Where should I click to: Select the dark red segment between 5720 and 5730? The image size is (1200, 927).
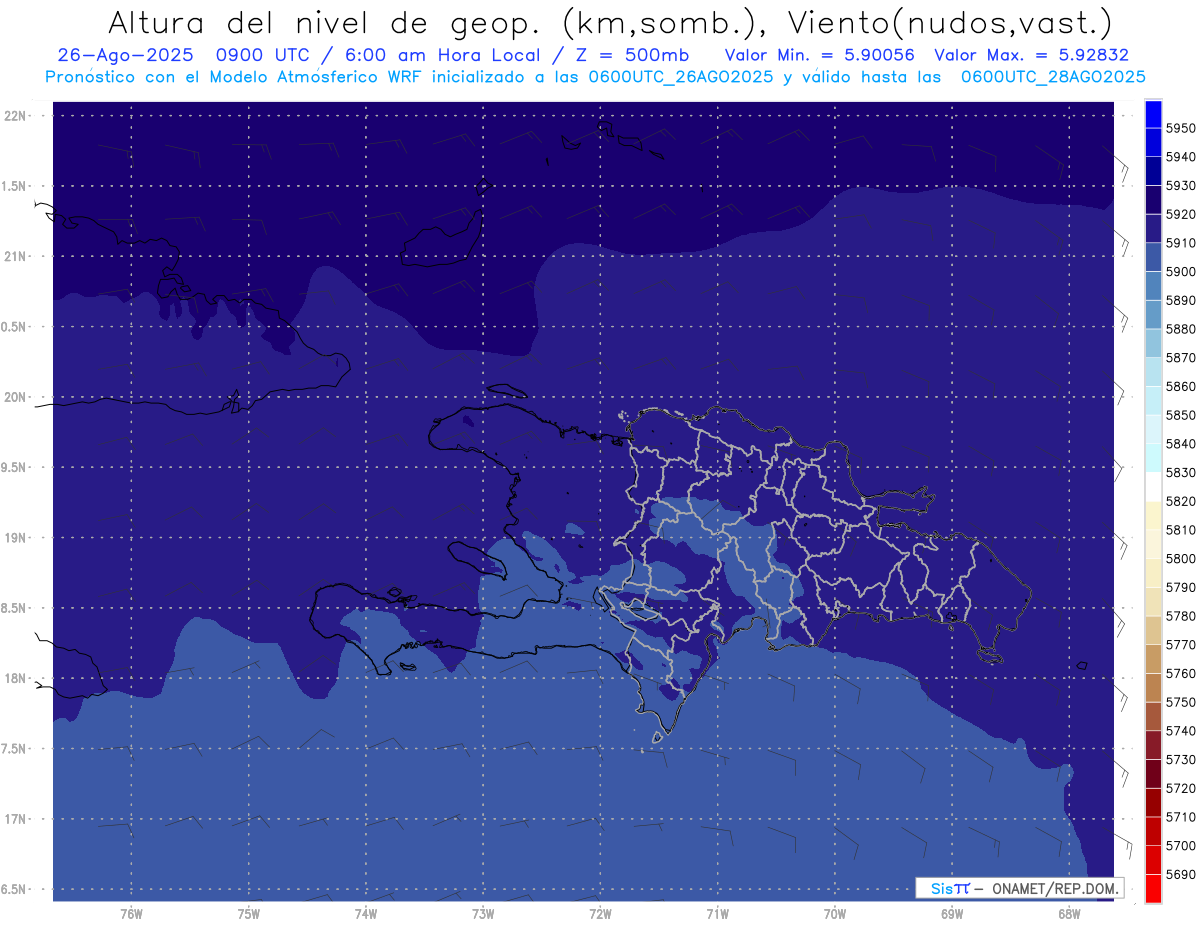(1153, 774)
